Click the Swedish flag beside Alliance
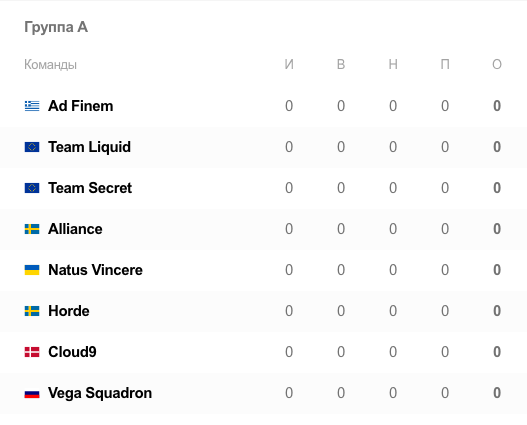The height and width of the screenshot is (425, 527). coord(32,229)
